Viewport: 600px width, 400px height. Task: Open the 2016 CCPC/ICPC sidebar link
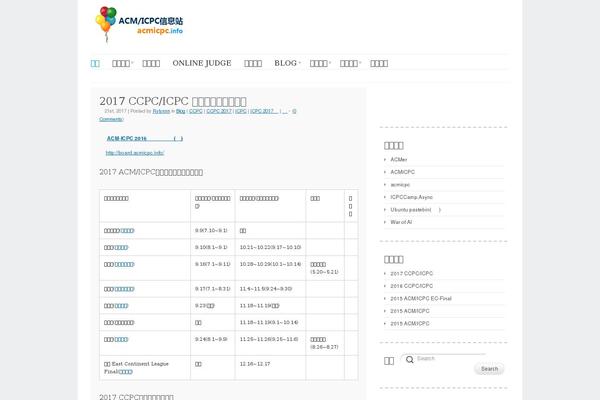click(x=412, y=286)
